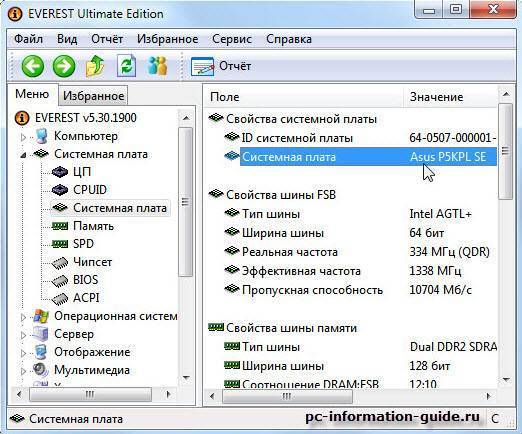Click the details panel vertical scrollbar thumb
Image resolution: width=522 pixels, height=434 pixels.
[x=506, y=151]
